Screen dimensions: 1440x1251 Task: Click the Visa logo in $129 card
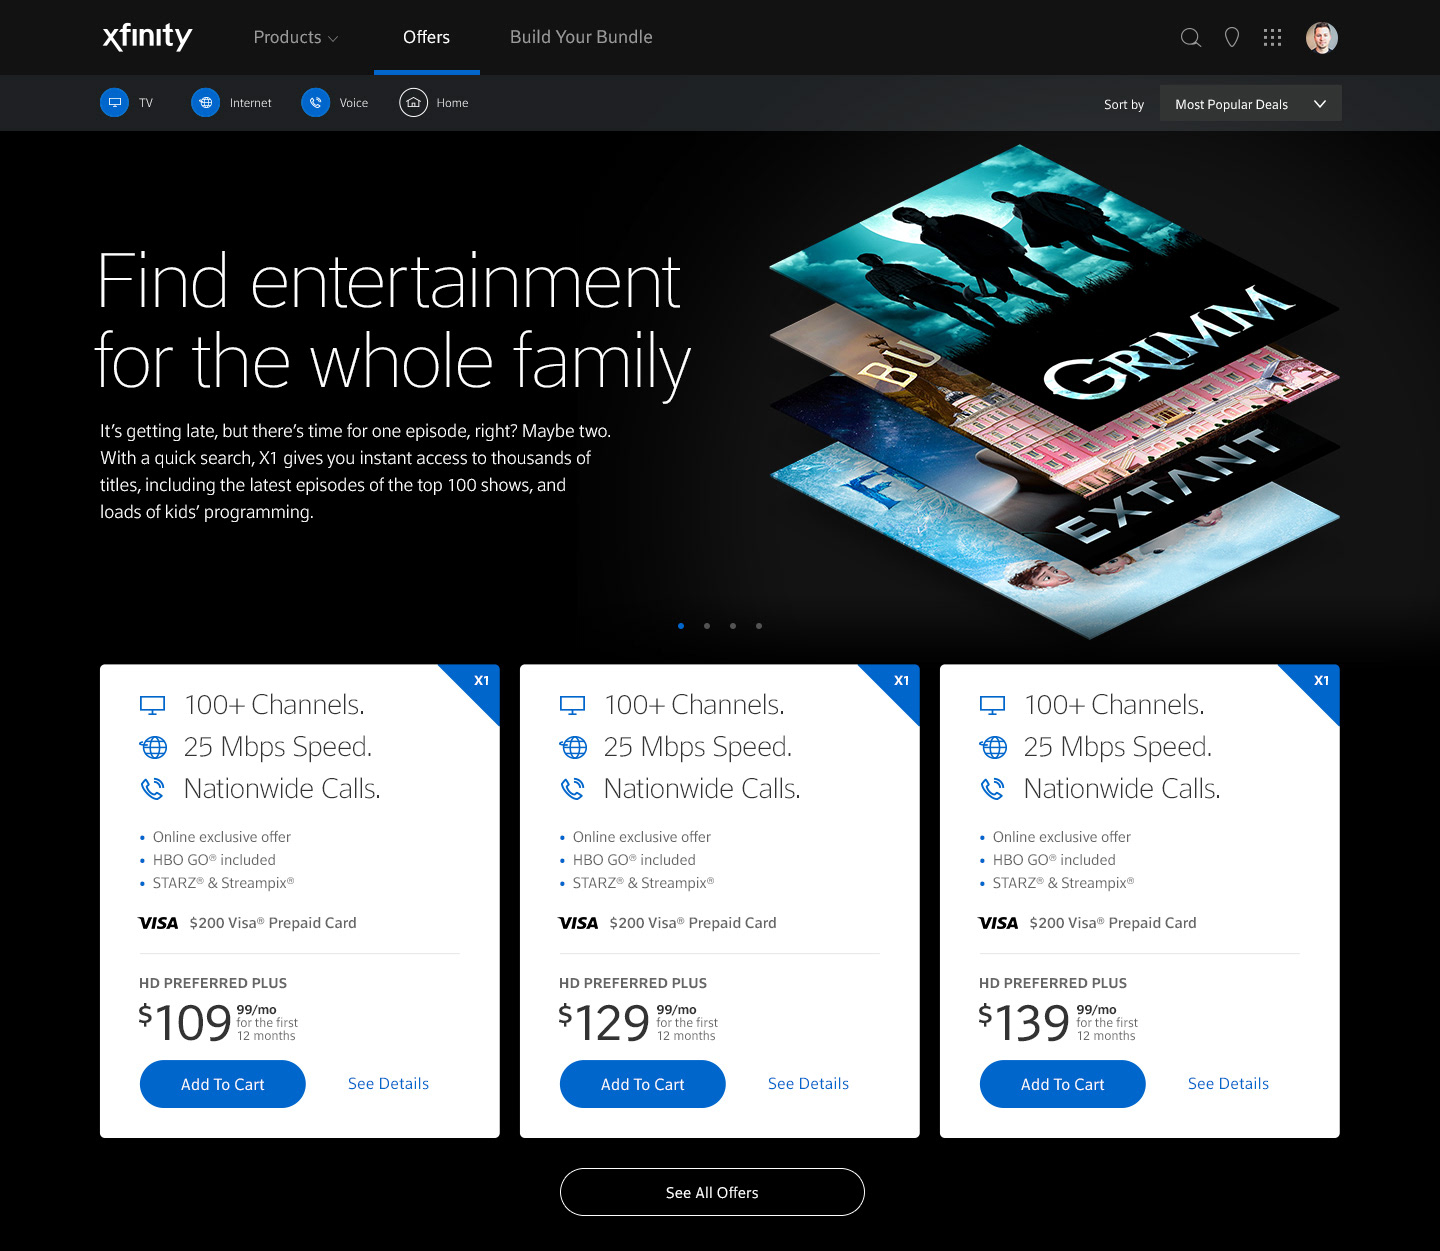(x=578, y=923)
